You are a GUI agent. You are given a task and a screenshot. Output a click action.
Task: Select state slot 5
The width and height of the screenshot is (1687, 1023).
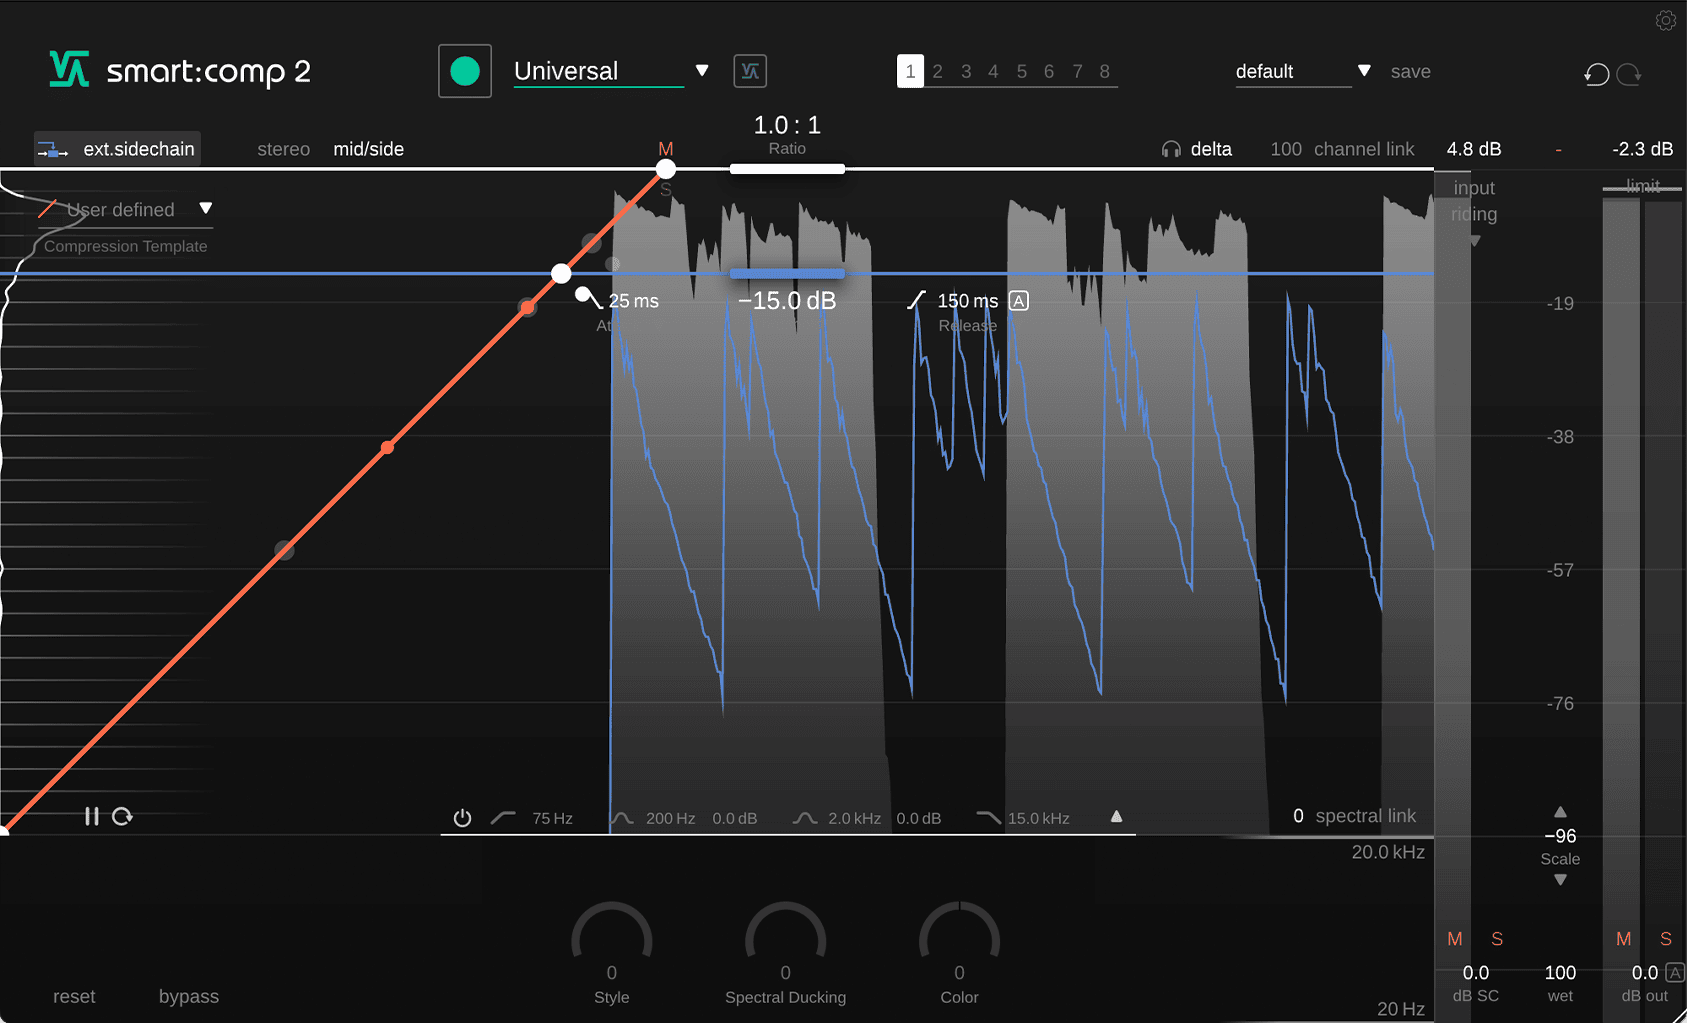(1022, 72)
